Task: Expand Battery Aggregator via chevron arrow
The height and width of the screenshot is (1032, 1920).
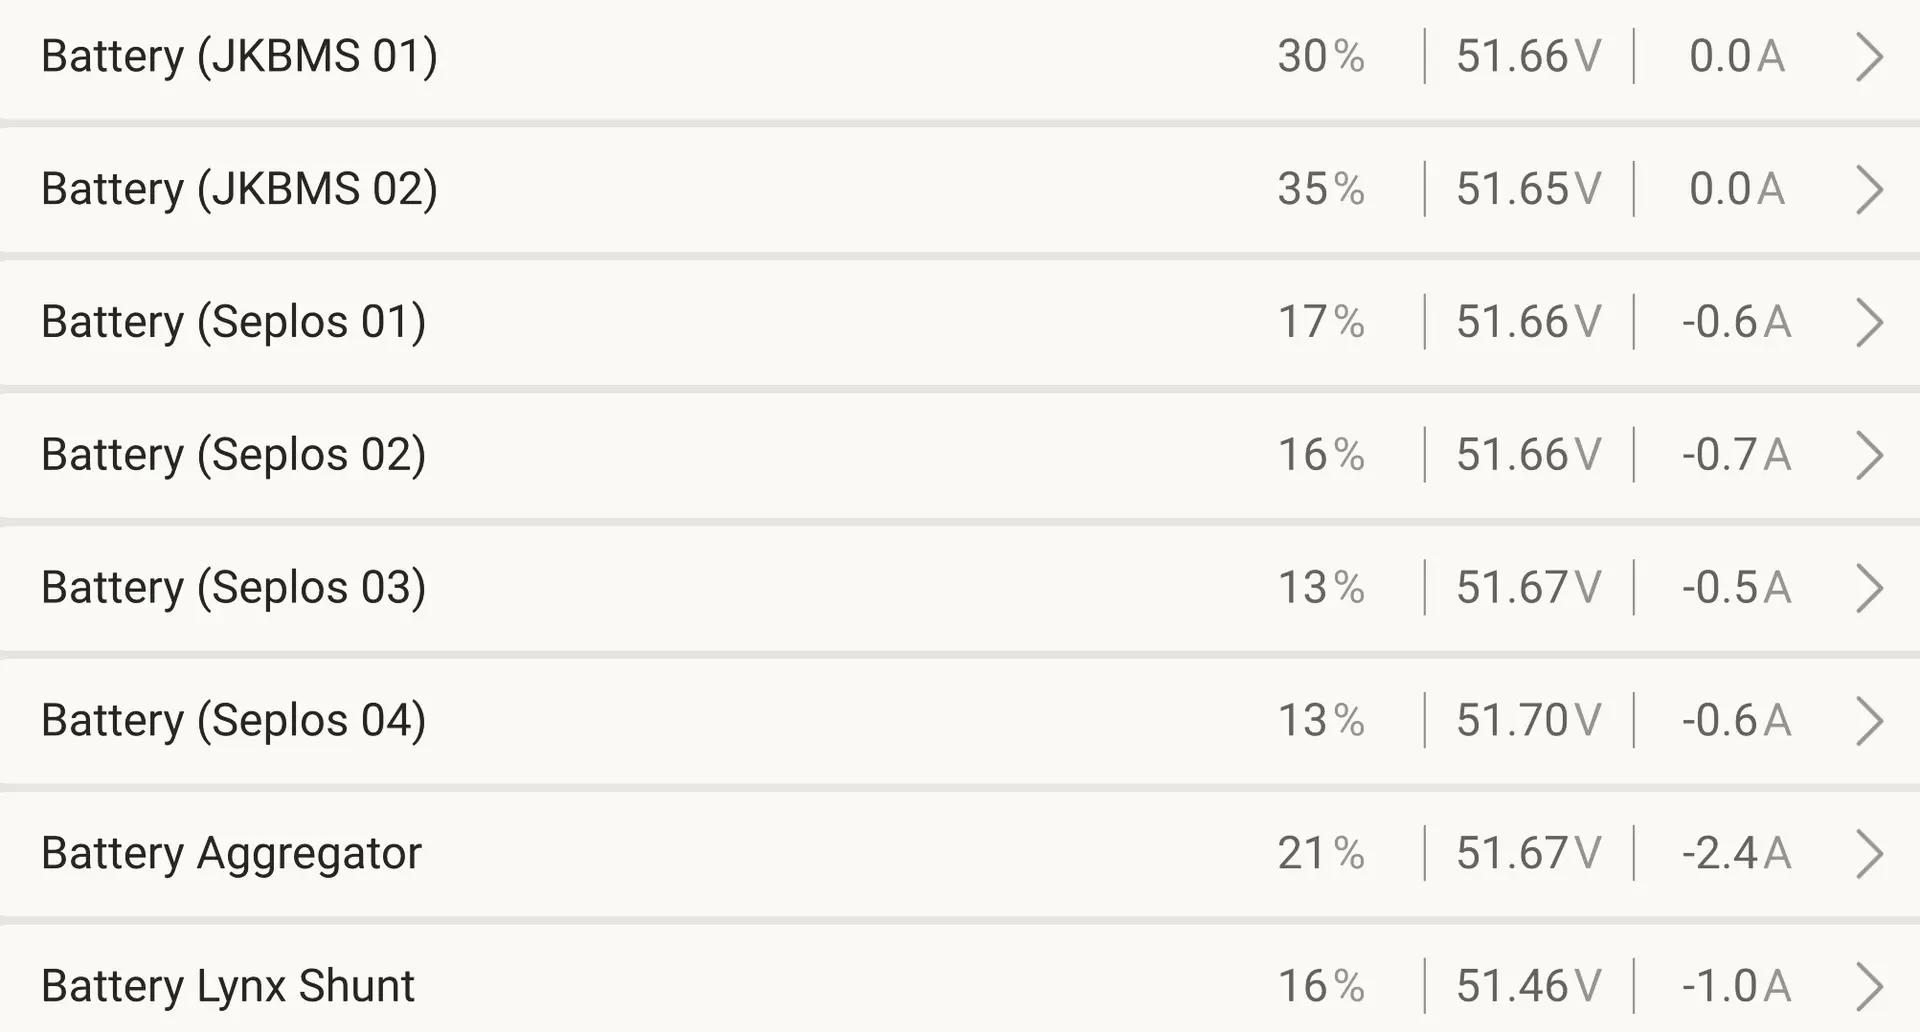Action: [1868, 854]
